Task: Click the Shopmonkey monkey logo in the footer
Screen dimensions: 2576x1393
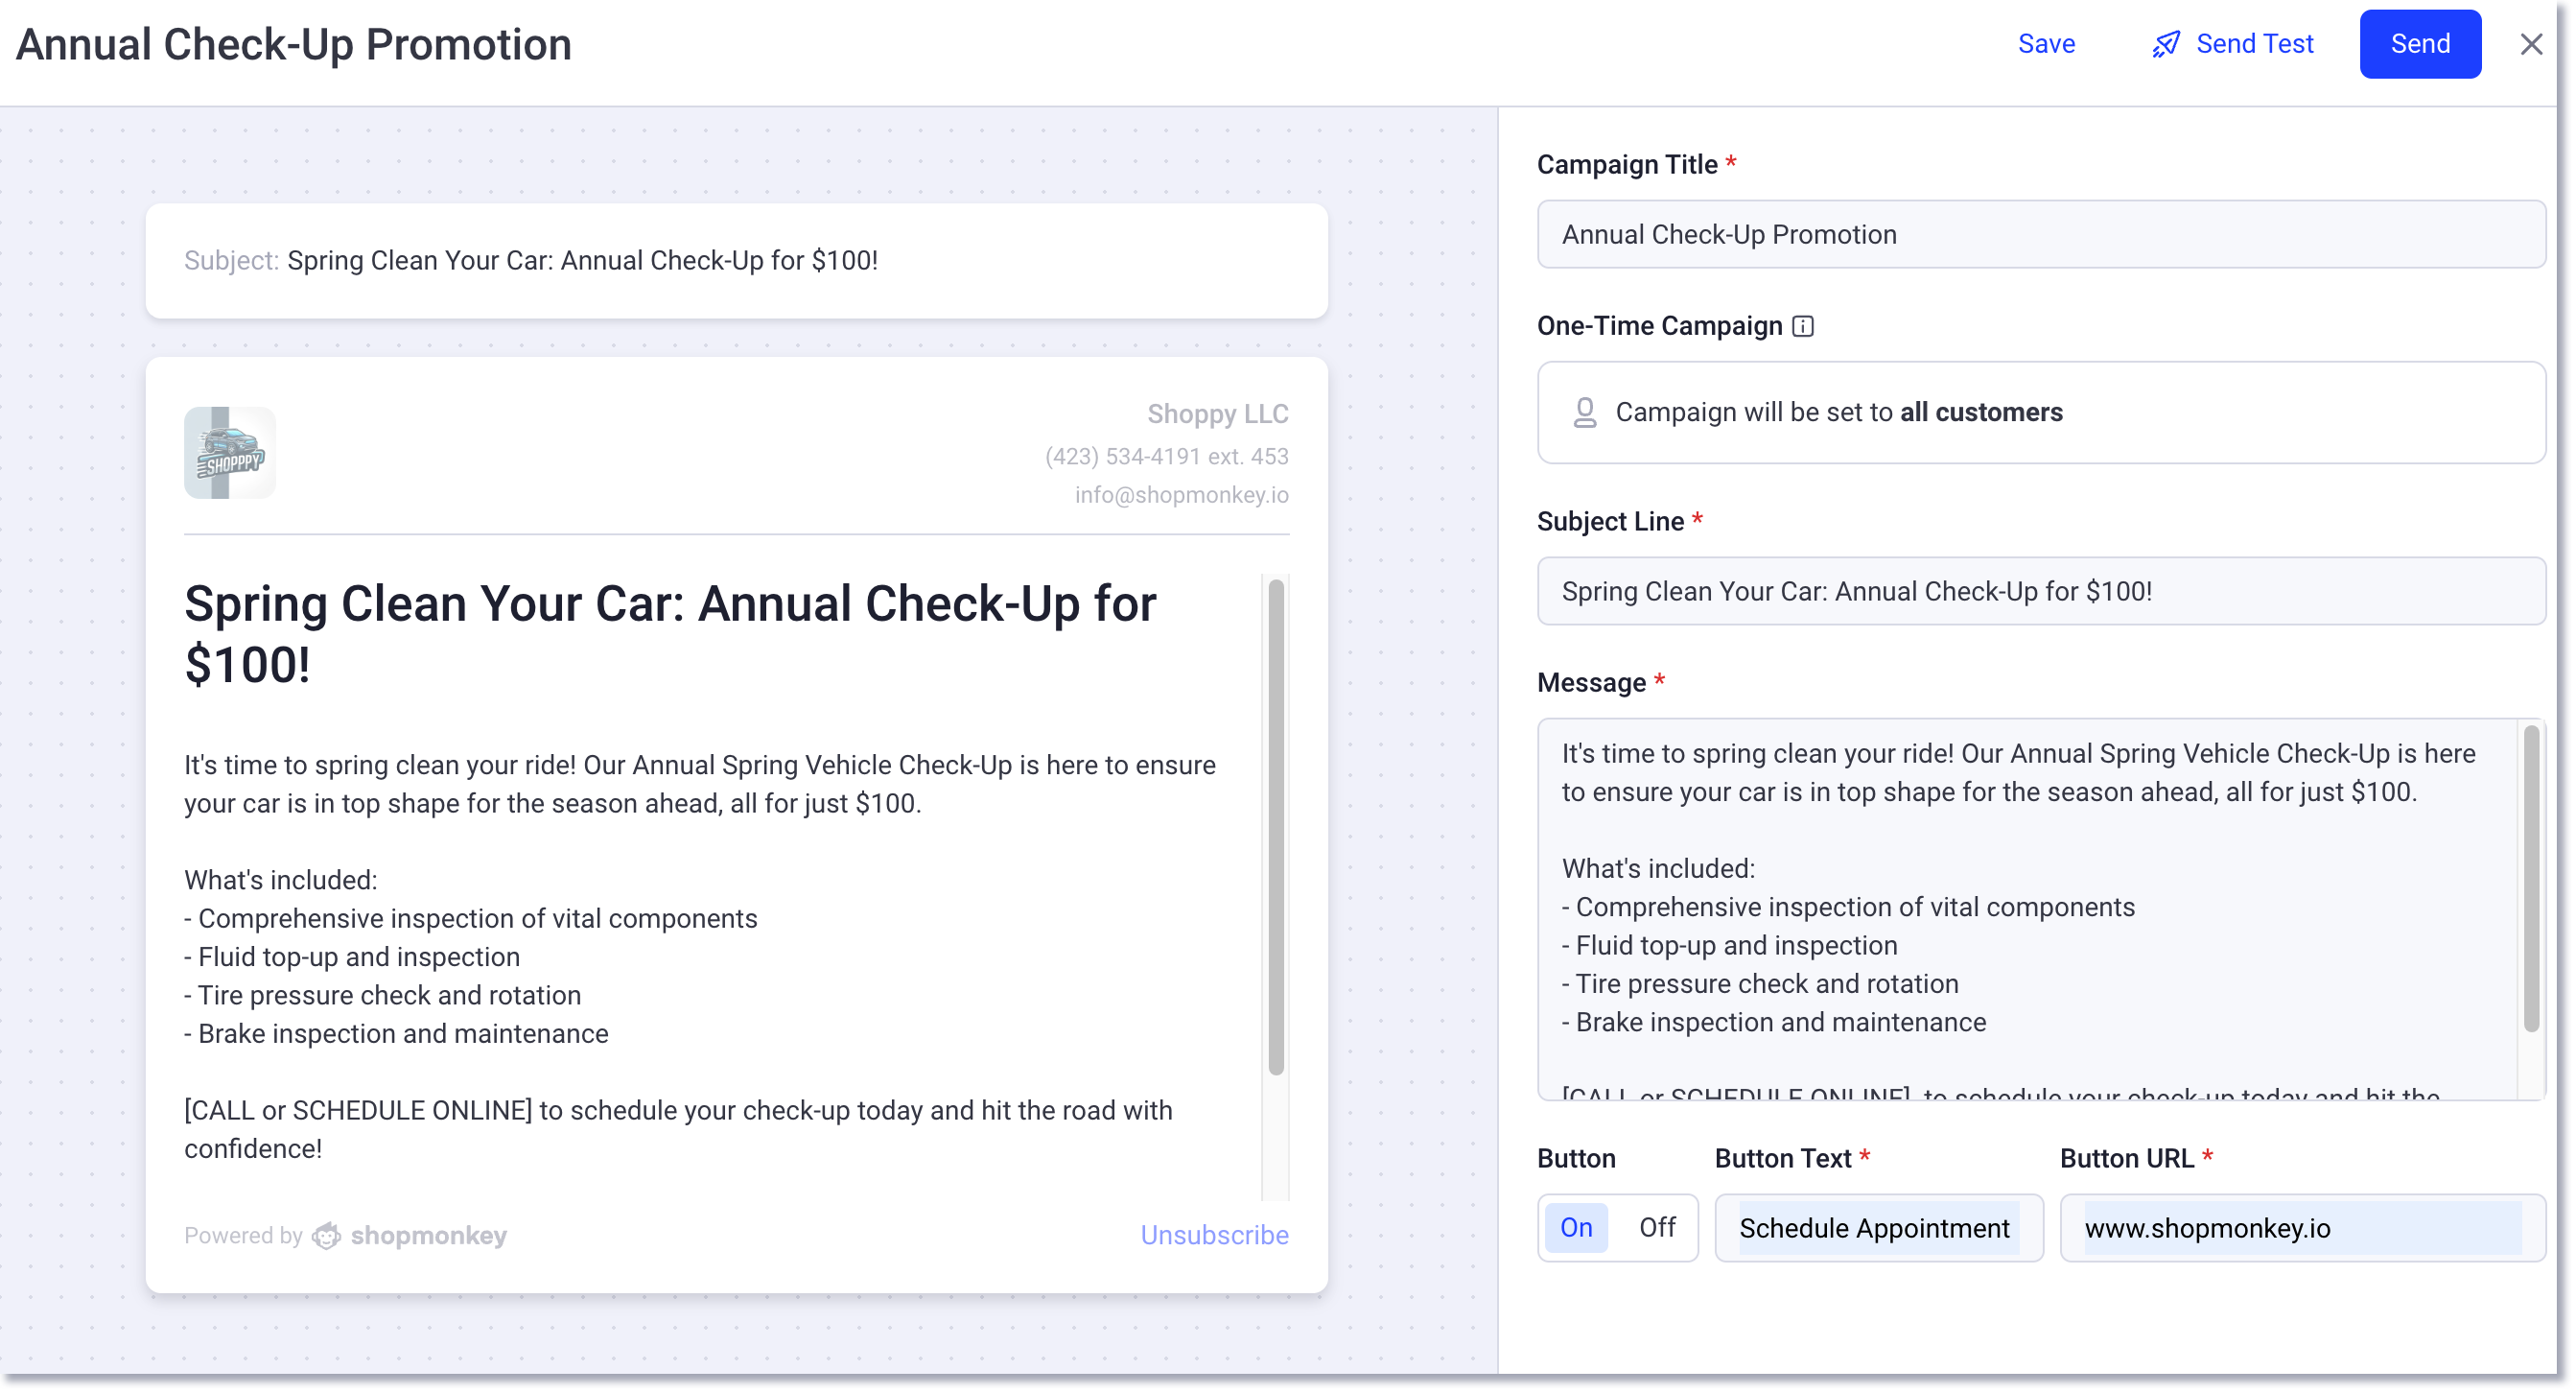Action: tap(326, 1235)
